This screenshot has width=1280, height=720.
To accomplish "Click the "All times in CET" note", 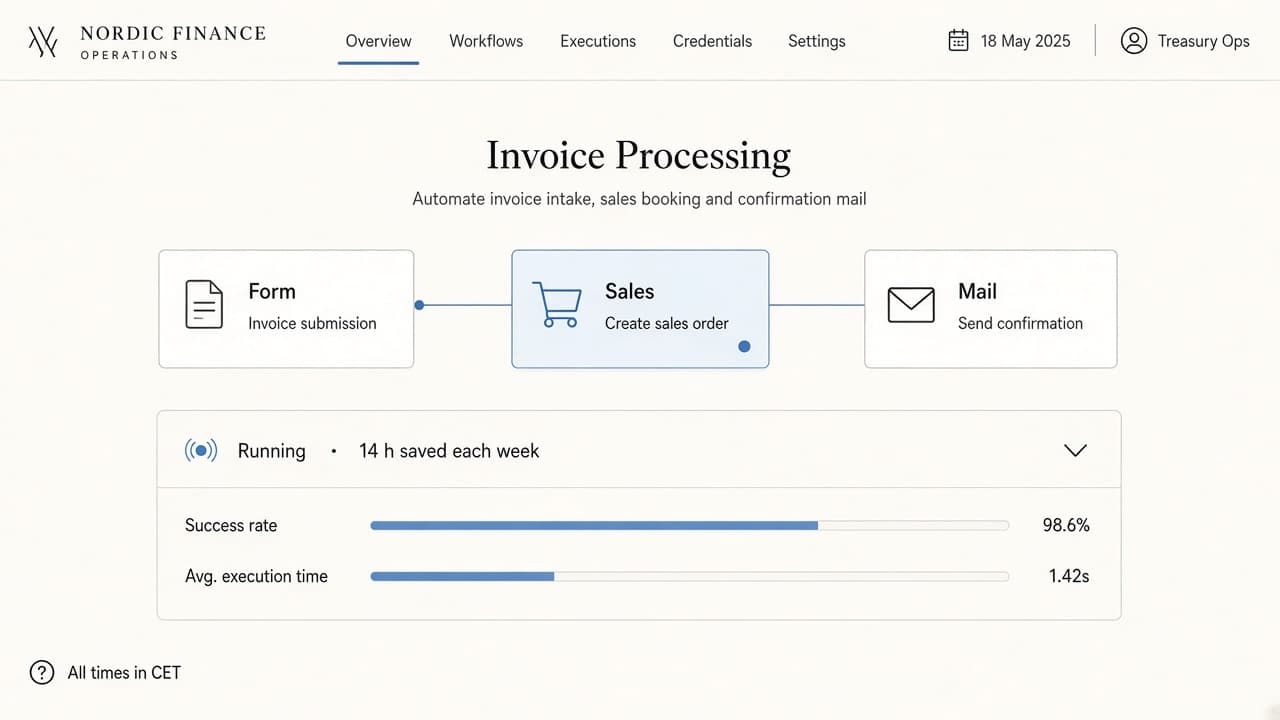I will (x=124, y=673).
